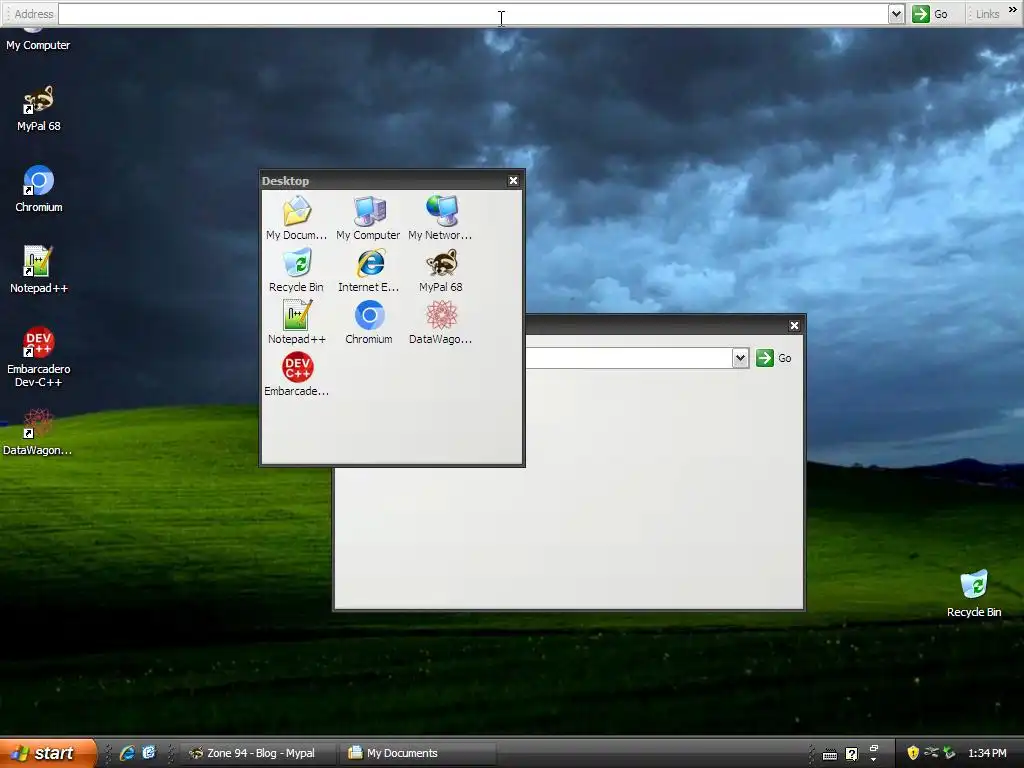Viewport: 1024px width, 768px height.
Task: Launch Chromium from Desktop window
Action: click(368, 323)
